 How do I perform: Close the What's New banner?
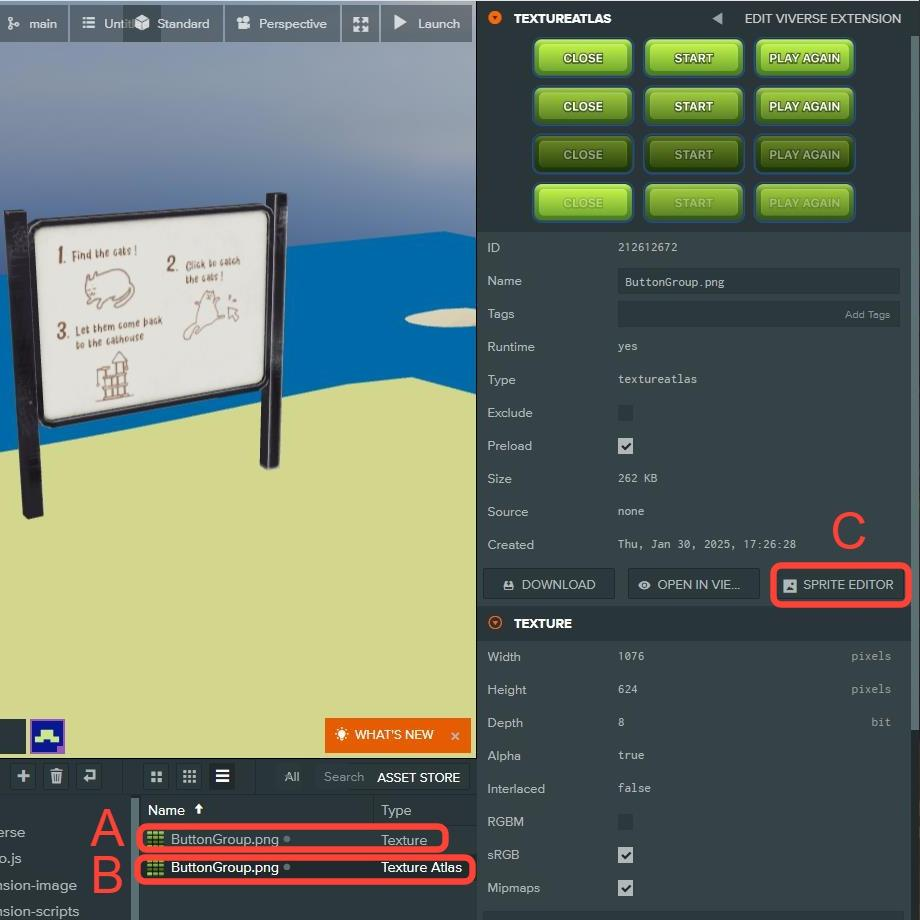click(x=455, y=736)
